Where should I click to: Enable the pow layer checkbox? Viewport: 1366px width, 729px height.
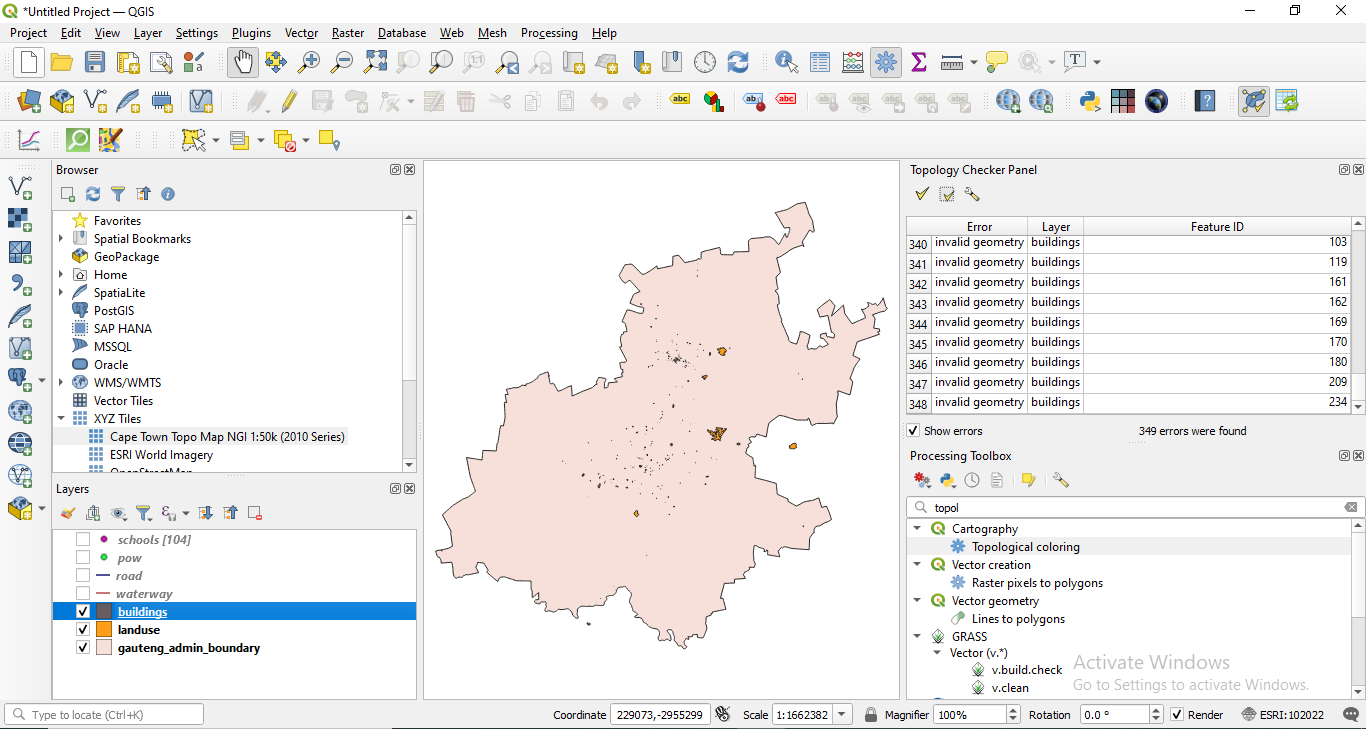[x=83, y=557]
